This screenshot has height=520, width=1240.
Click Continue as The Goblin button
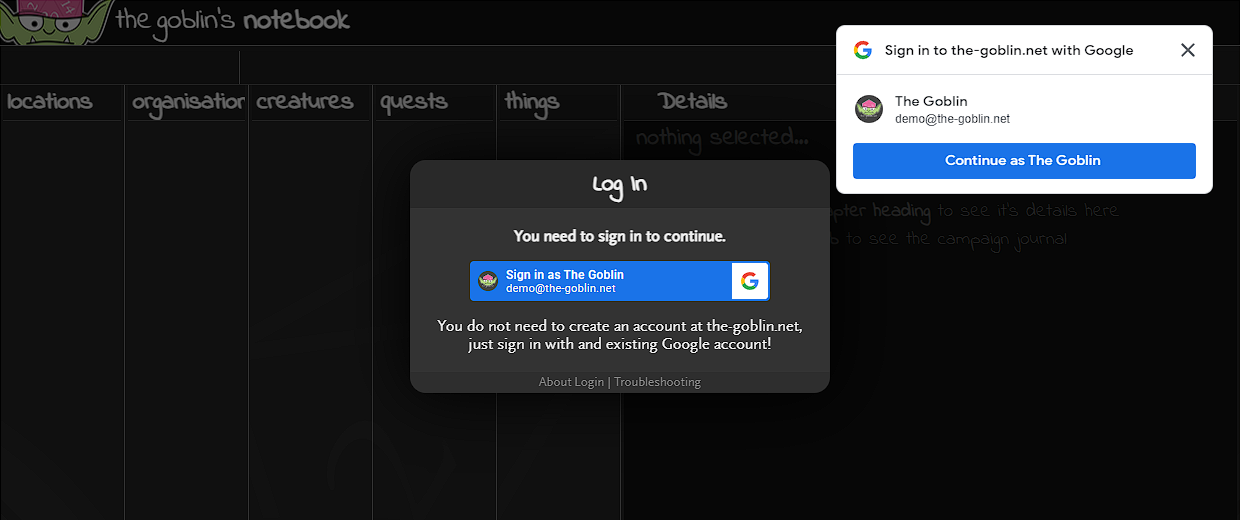[x=1023, y=160]
